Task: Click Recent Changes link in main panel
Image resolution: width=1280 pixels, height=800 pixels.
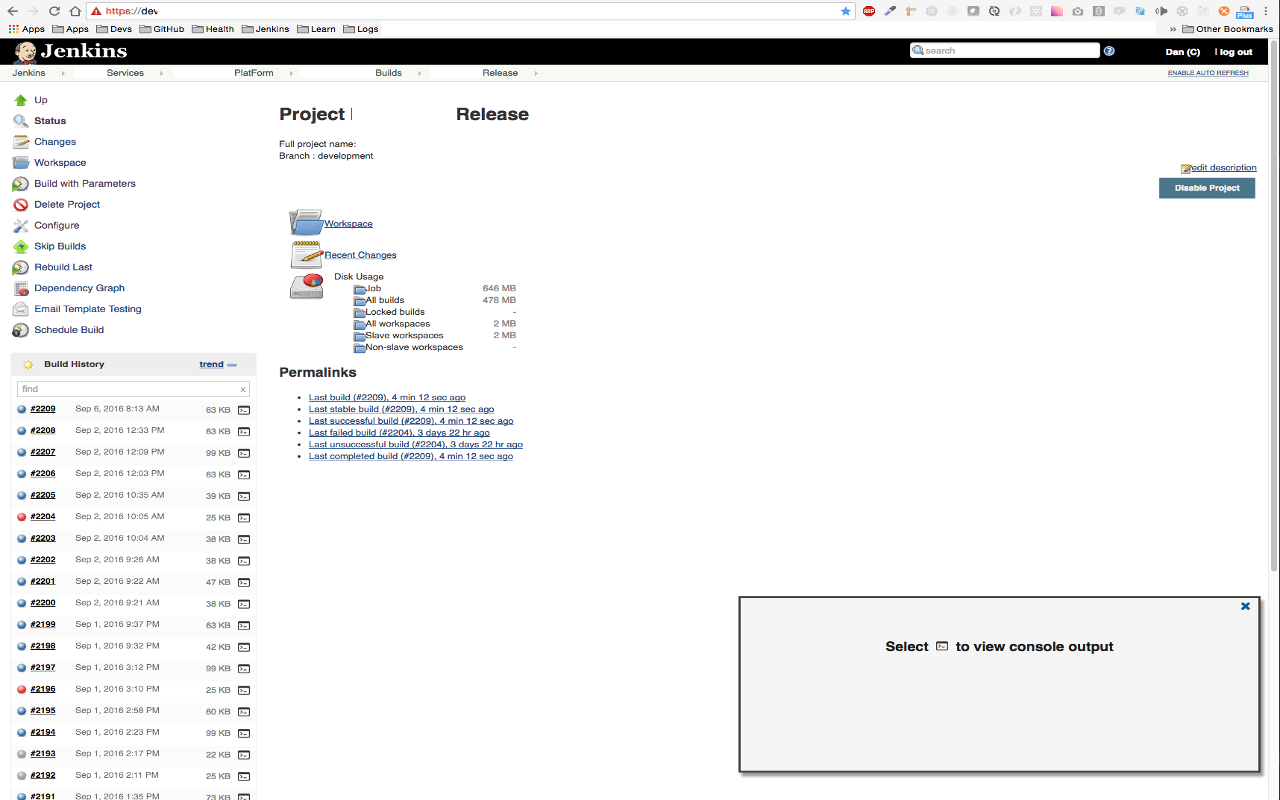Action: point(360,255)
